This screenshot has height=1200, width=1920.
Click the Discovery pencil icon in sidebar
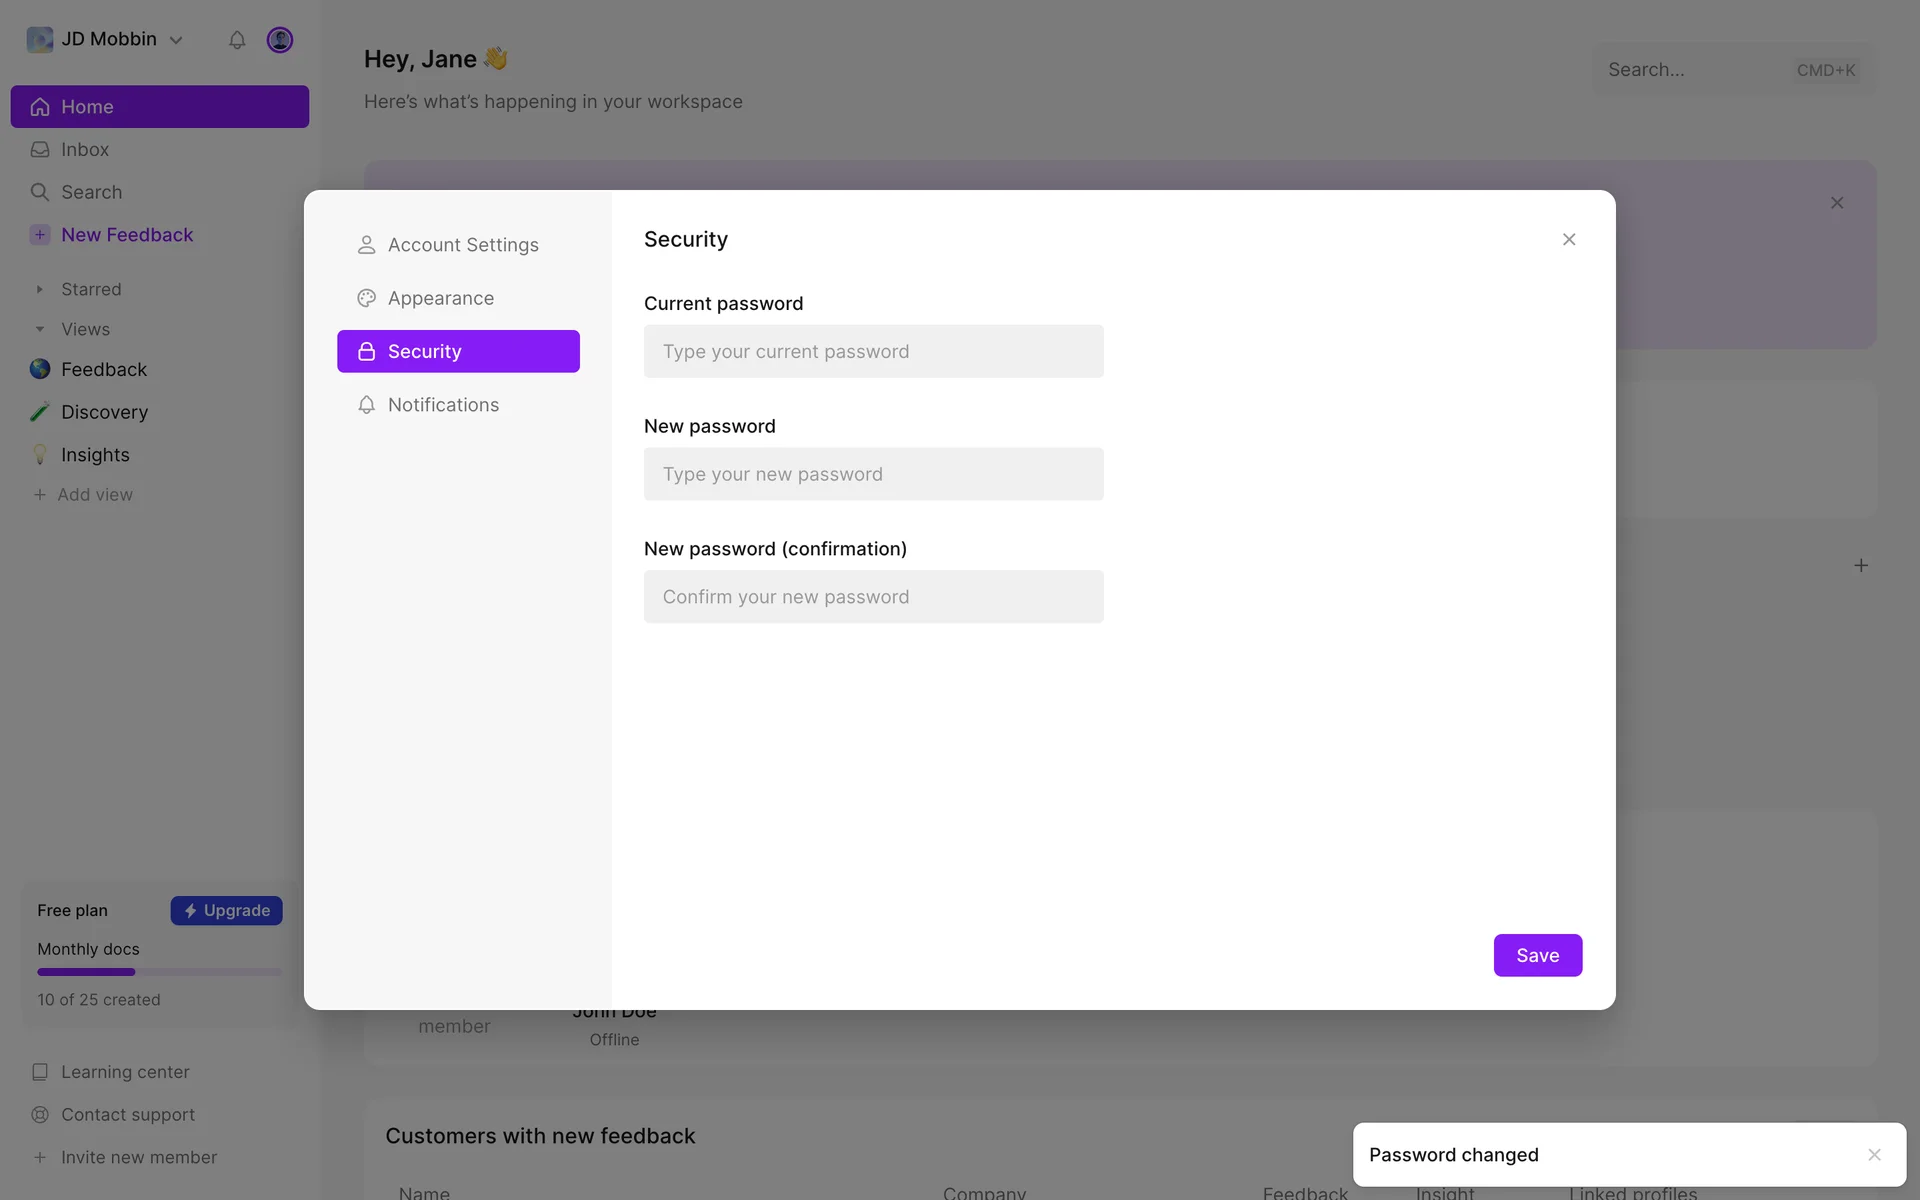coord(40,412)
